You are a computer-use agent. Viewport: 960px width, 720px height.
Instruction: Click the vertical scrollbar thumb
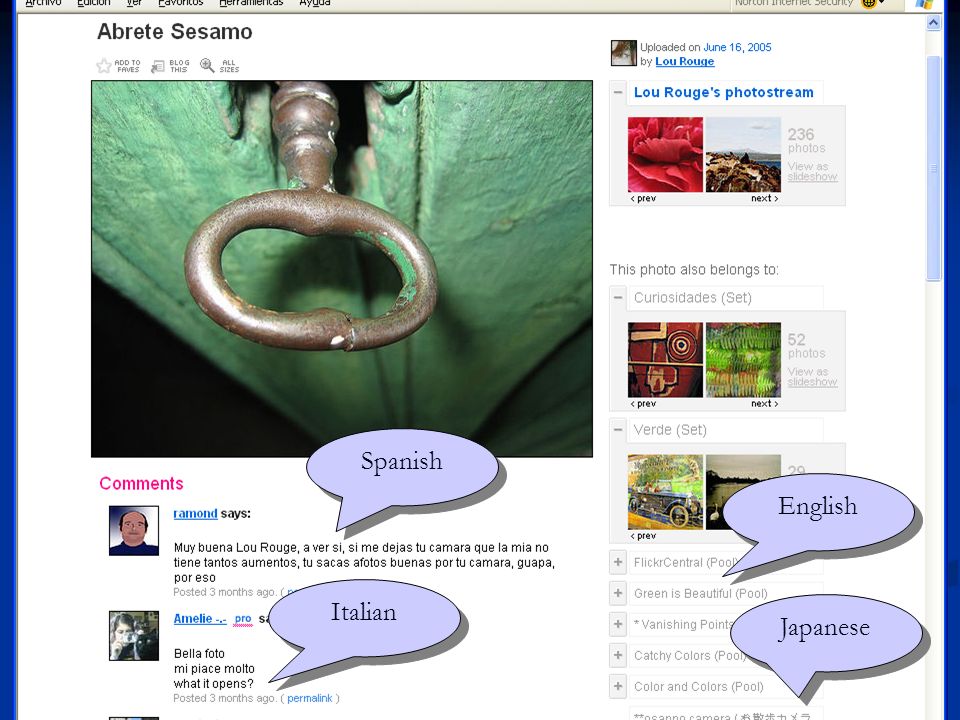(933, 168)
